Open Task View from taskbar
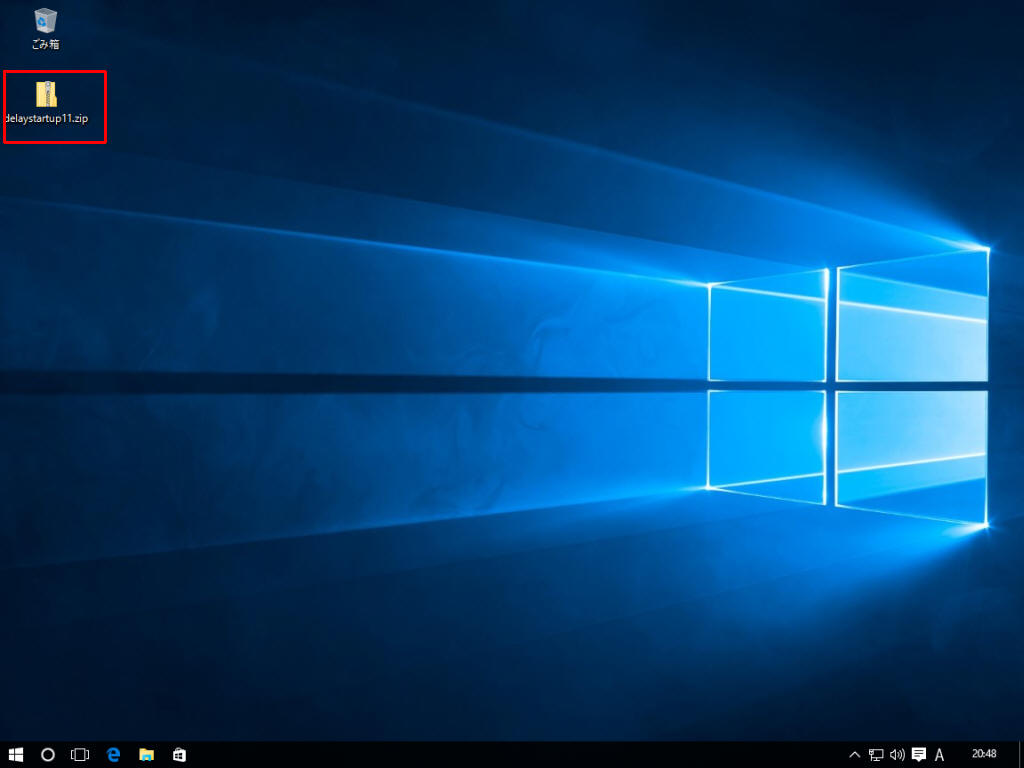 click(80, 755)
